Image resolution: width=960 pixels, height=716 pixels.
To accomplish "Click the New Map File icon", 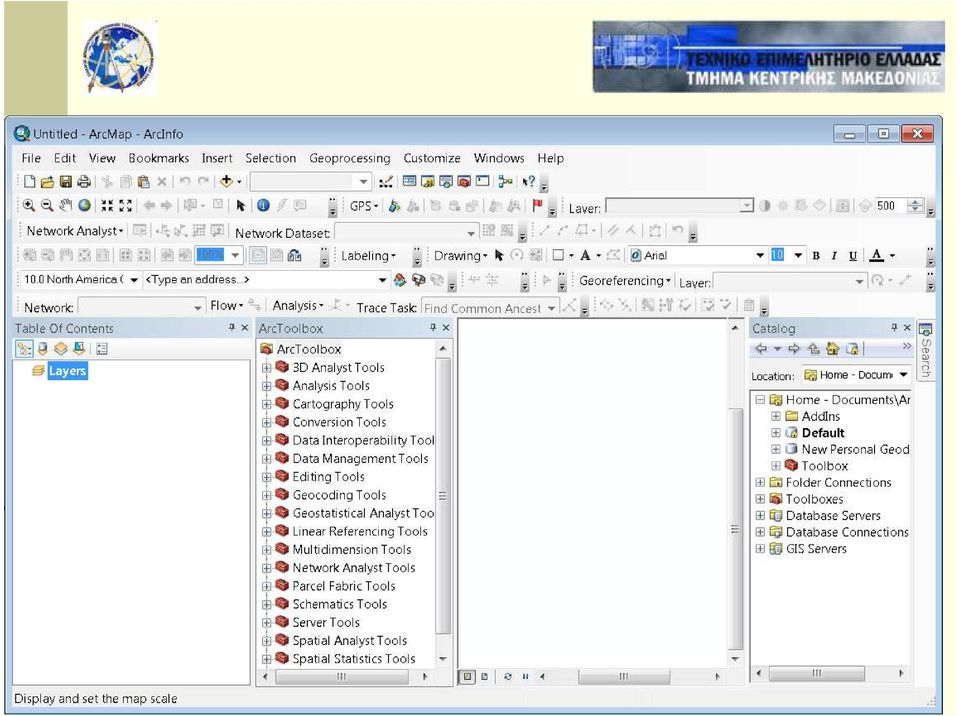I will (x=29, y=181).
